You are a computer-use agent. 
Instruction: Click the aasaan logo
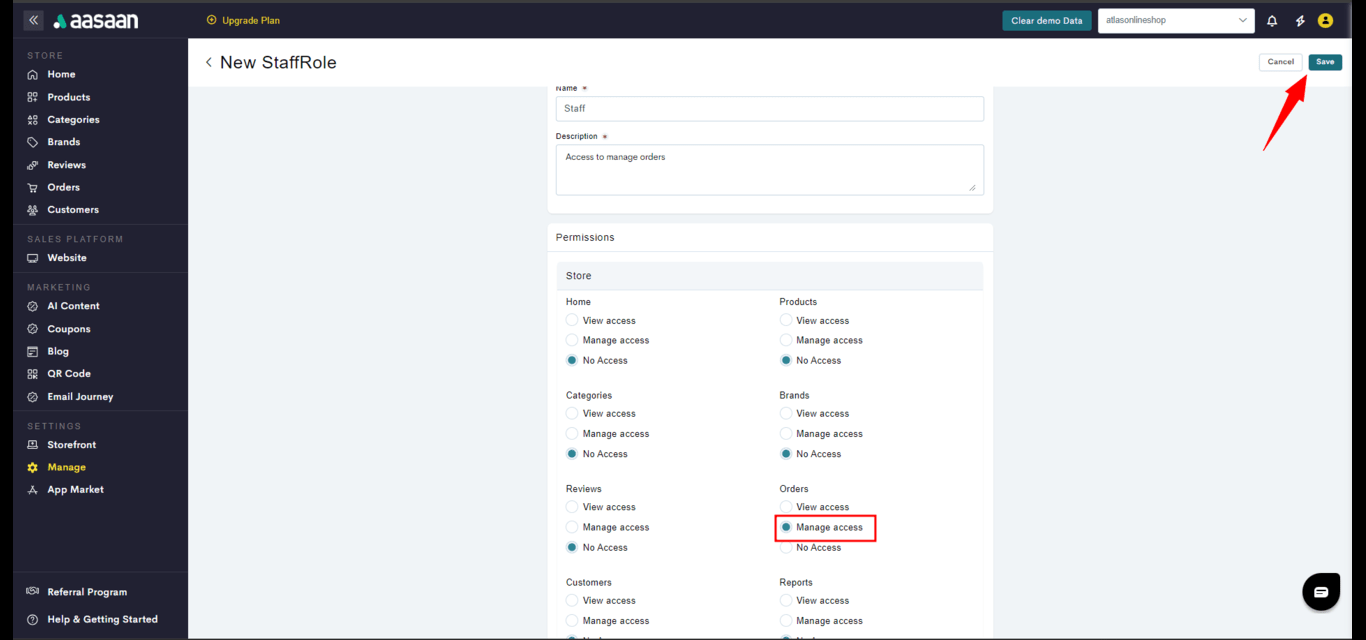click(x=96, y=21)
